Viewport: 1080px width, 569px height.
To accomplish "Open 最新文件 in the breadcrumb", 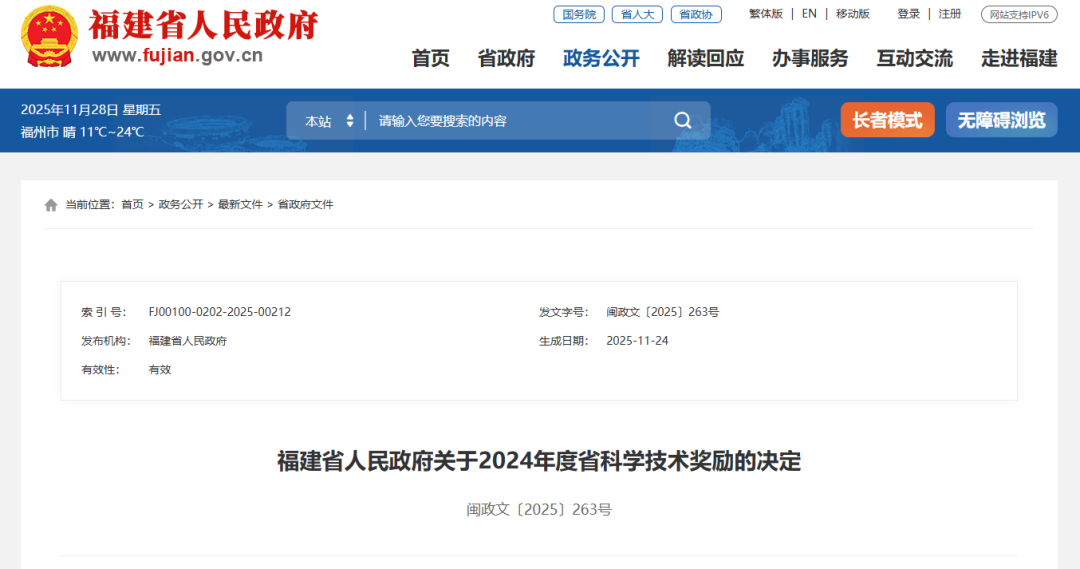I will coord(239,205).
